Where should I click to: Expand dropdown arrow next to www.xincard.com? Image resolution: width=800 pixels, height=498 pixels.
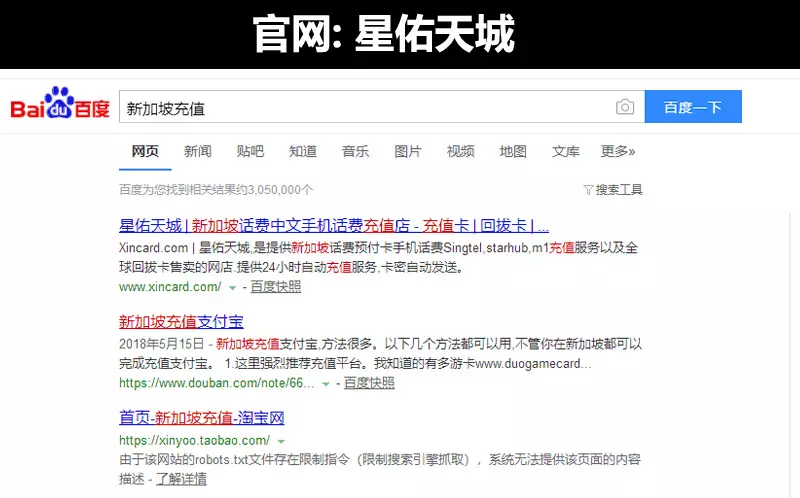[232, 288]
